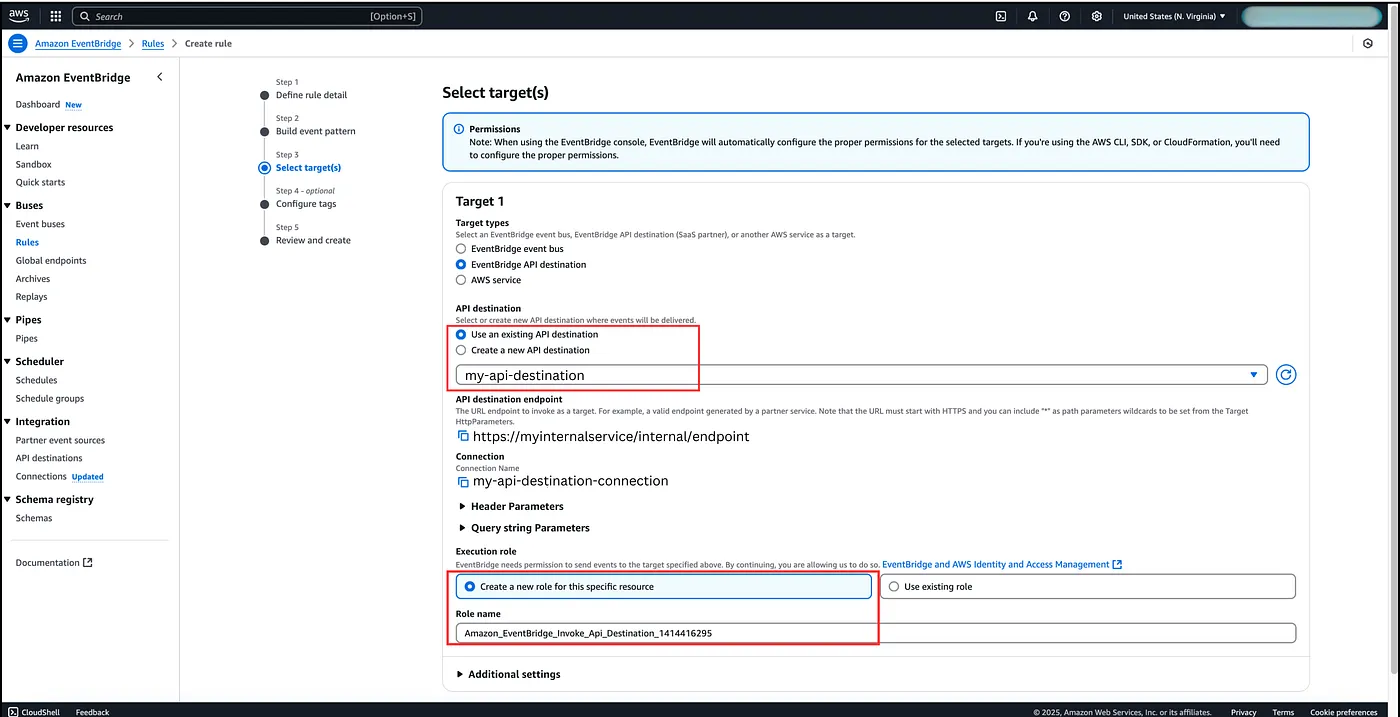This screenshot has height=717, width=1400.
Task: Click Rules breadcrumb link
Action: coord(153,44)
